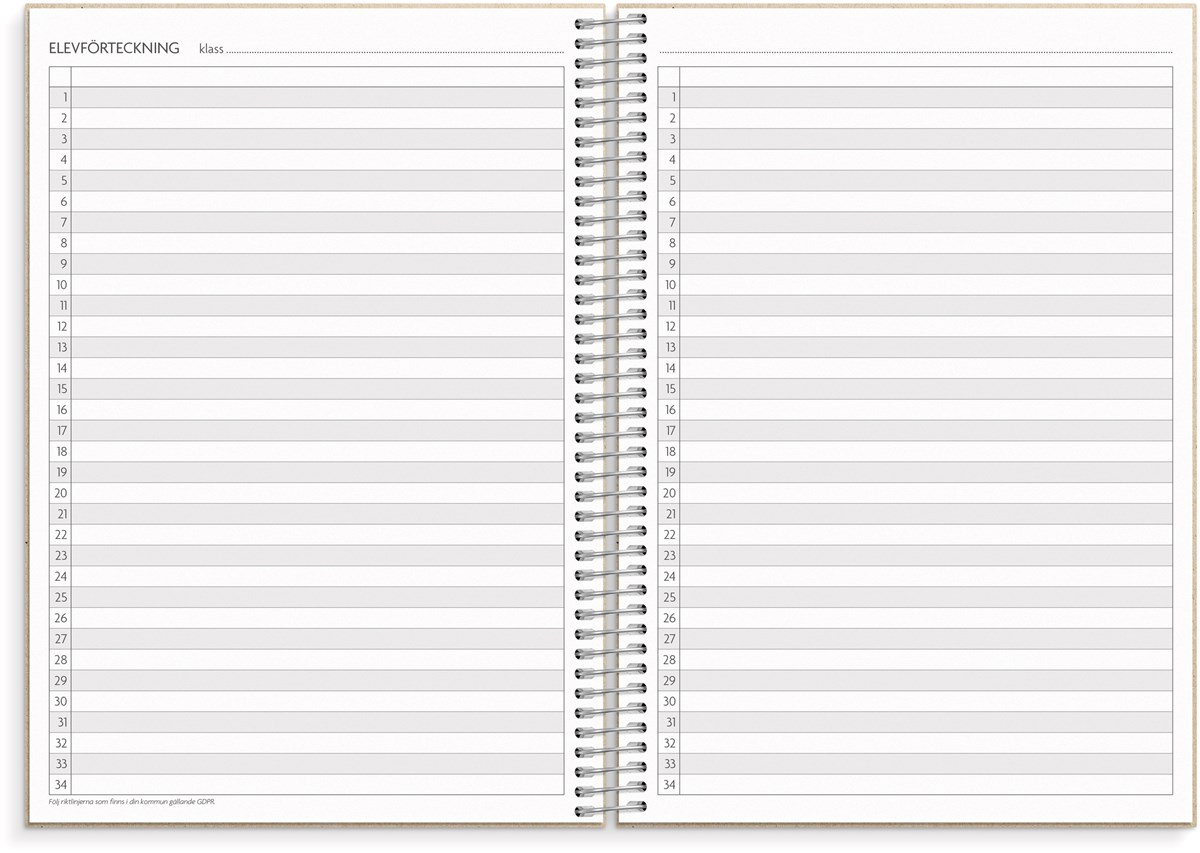Click row 22 line on left page
This screenshot has width=1200, height=853.
pos(317,535)
